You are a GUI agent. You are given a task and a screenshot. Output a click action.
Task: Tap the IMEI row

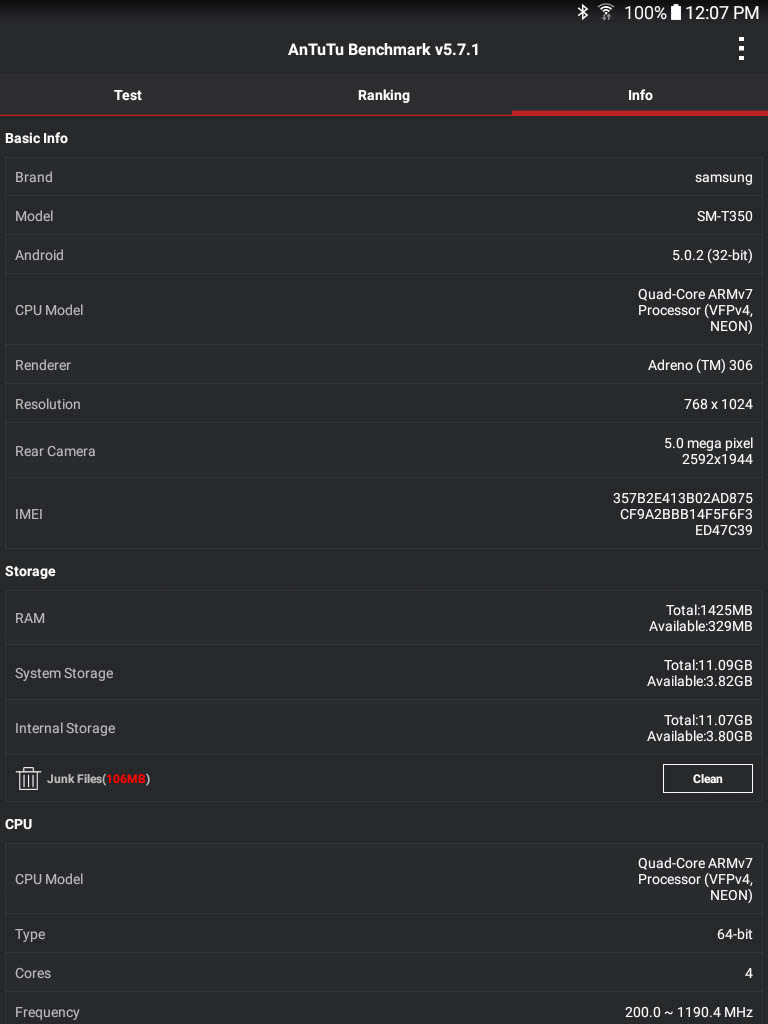point(384,514)
